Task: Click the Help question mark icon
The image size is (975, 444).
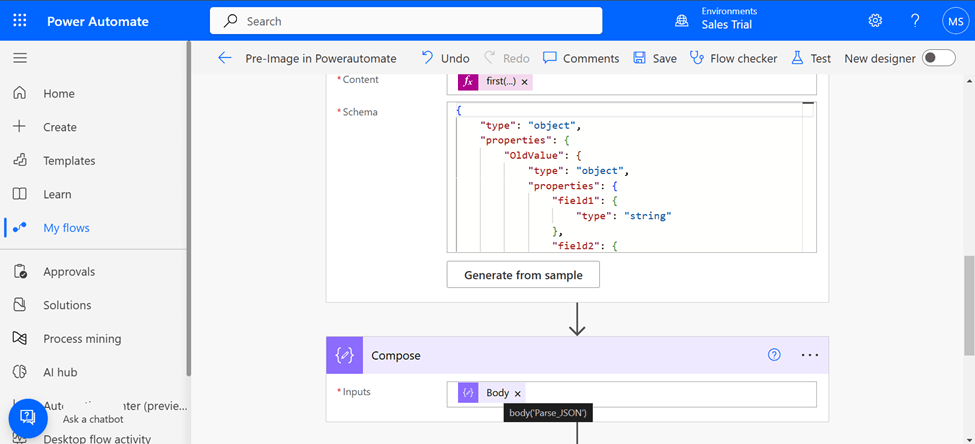Action: (x=915, y=21)
